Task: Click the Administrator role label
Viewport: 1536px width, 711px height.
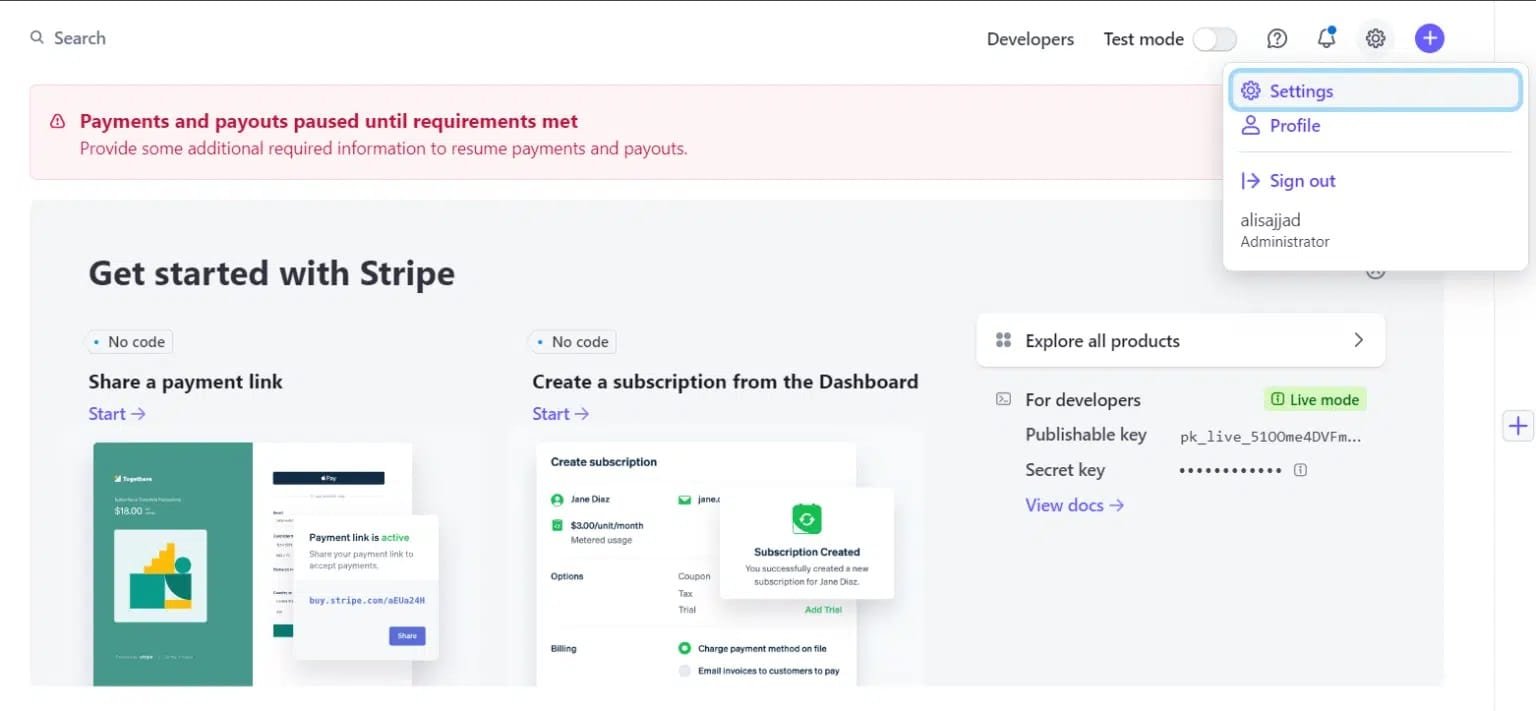Action: point(1285,242)
